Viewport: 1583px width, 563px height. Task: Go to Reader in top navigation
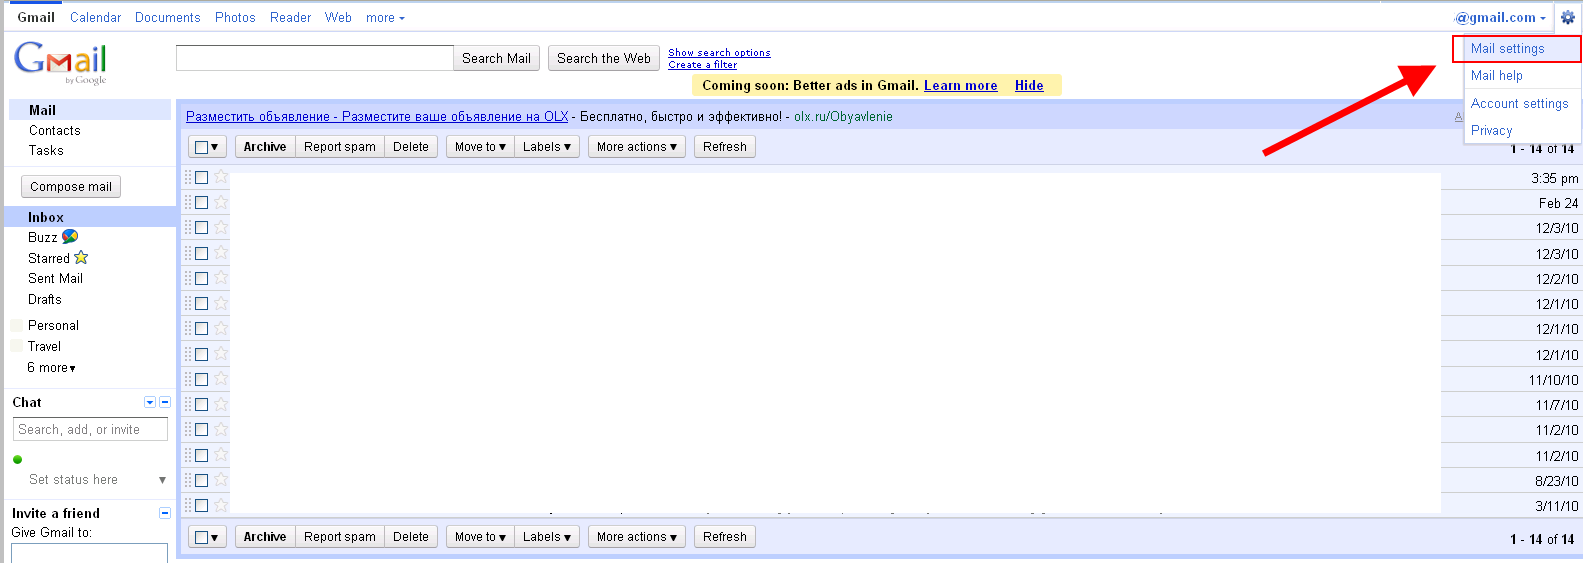click(x=290, y=17)
